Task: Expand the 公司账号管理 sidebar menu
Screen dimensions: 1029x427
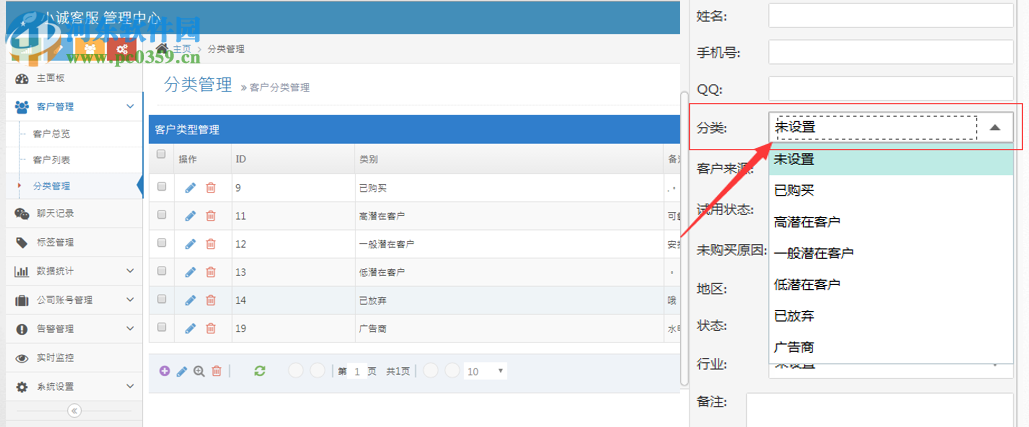Action: [x=72, y=300]
